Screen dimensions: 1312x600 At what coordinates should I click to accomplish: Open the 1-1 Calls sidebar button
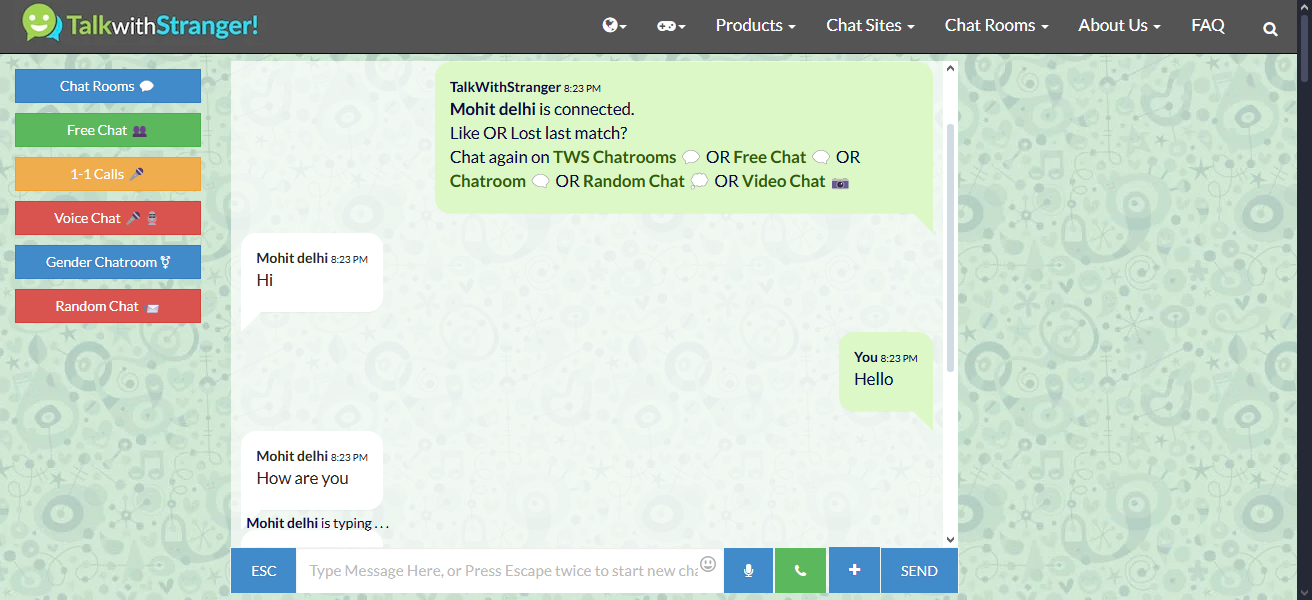(108, 174)
